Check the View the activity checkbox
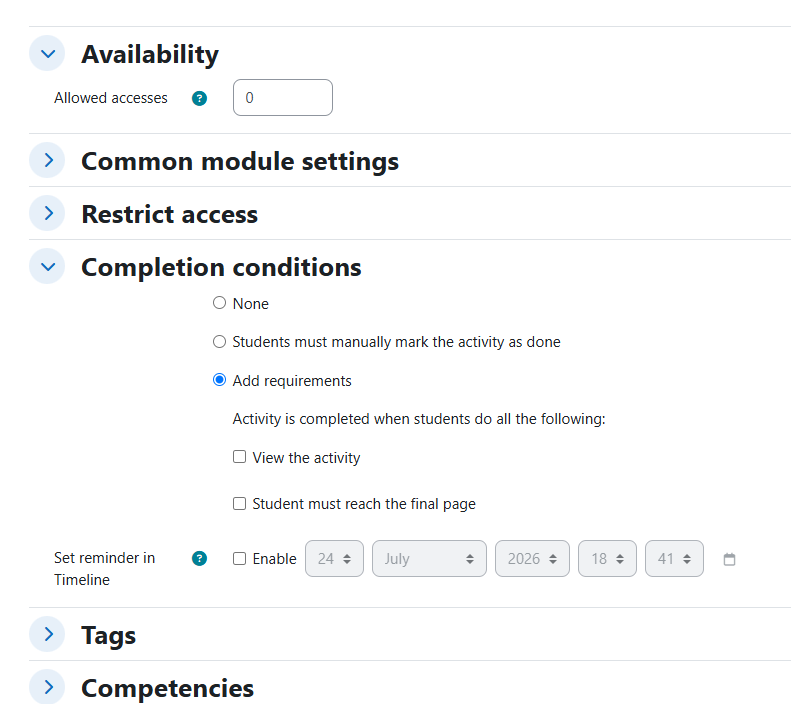The image size is (791, 704). [240, 457]
